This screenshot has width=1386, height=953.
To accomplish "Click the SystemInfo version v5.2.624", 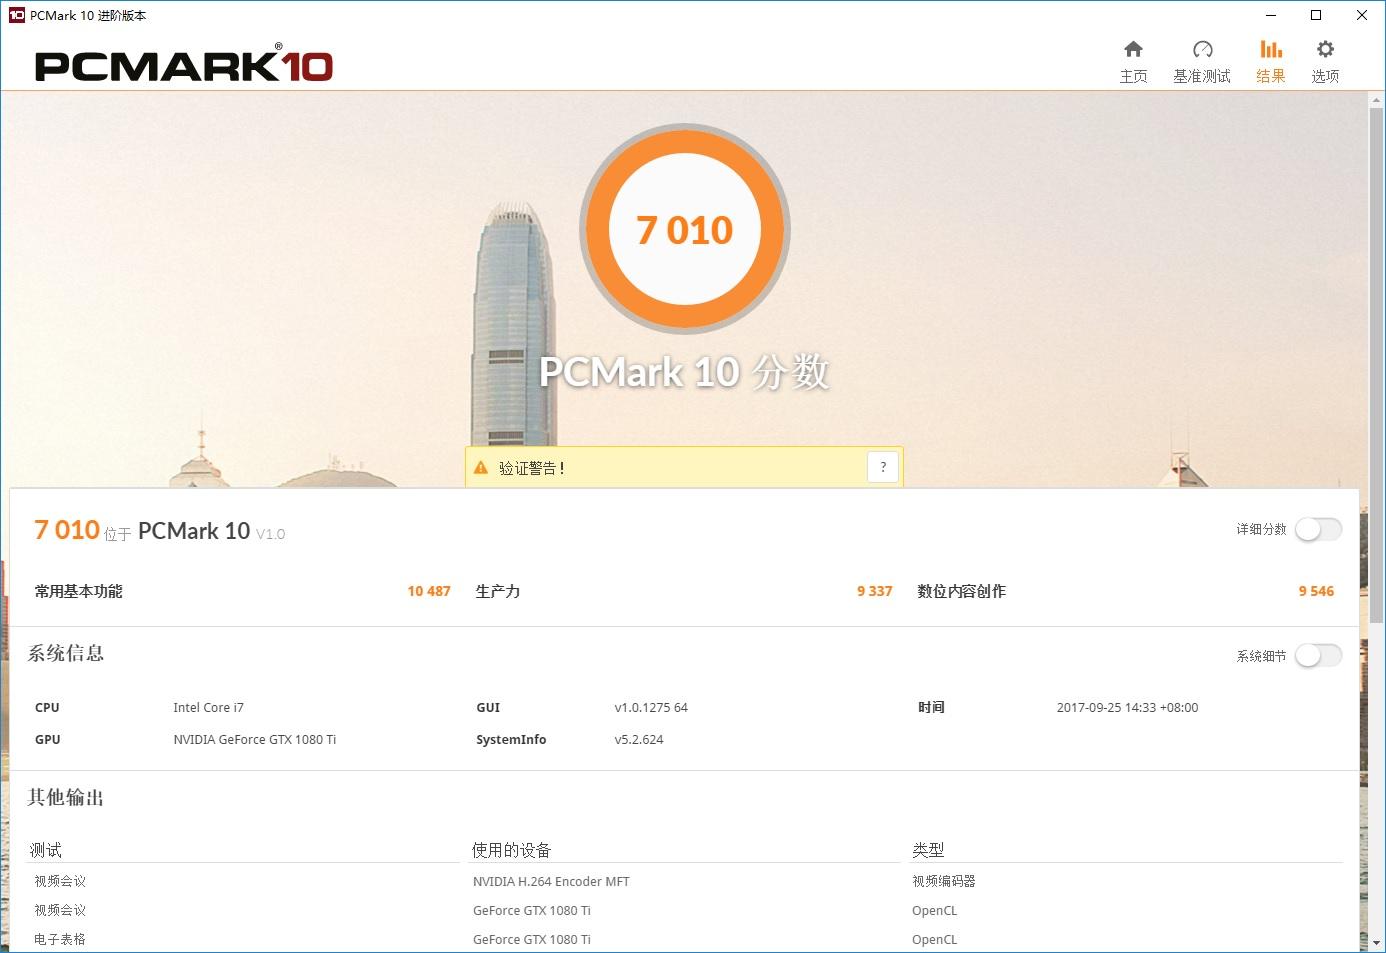I will [x=639, y=739].
